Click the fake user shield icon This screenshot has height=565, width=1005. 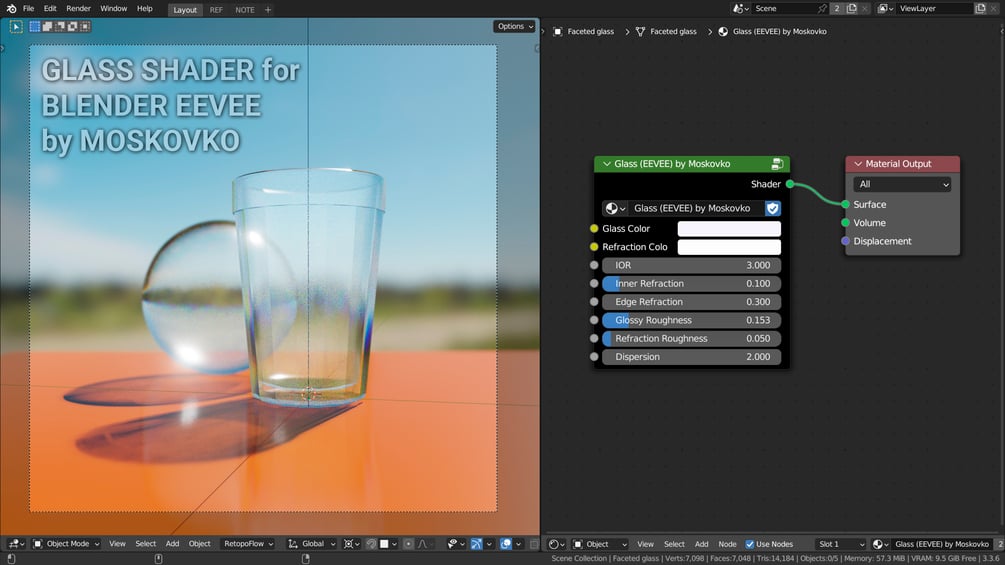tap(773, 208)
